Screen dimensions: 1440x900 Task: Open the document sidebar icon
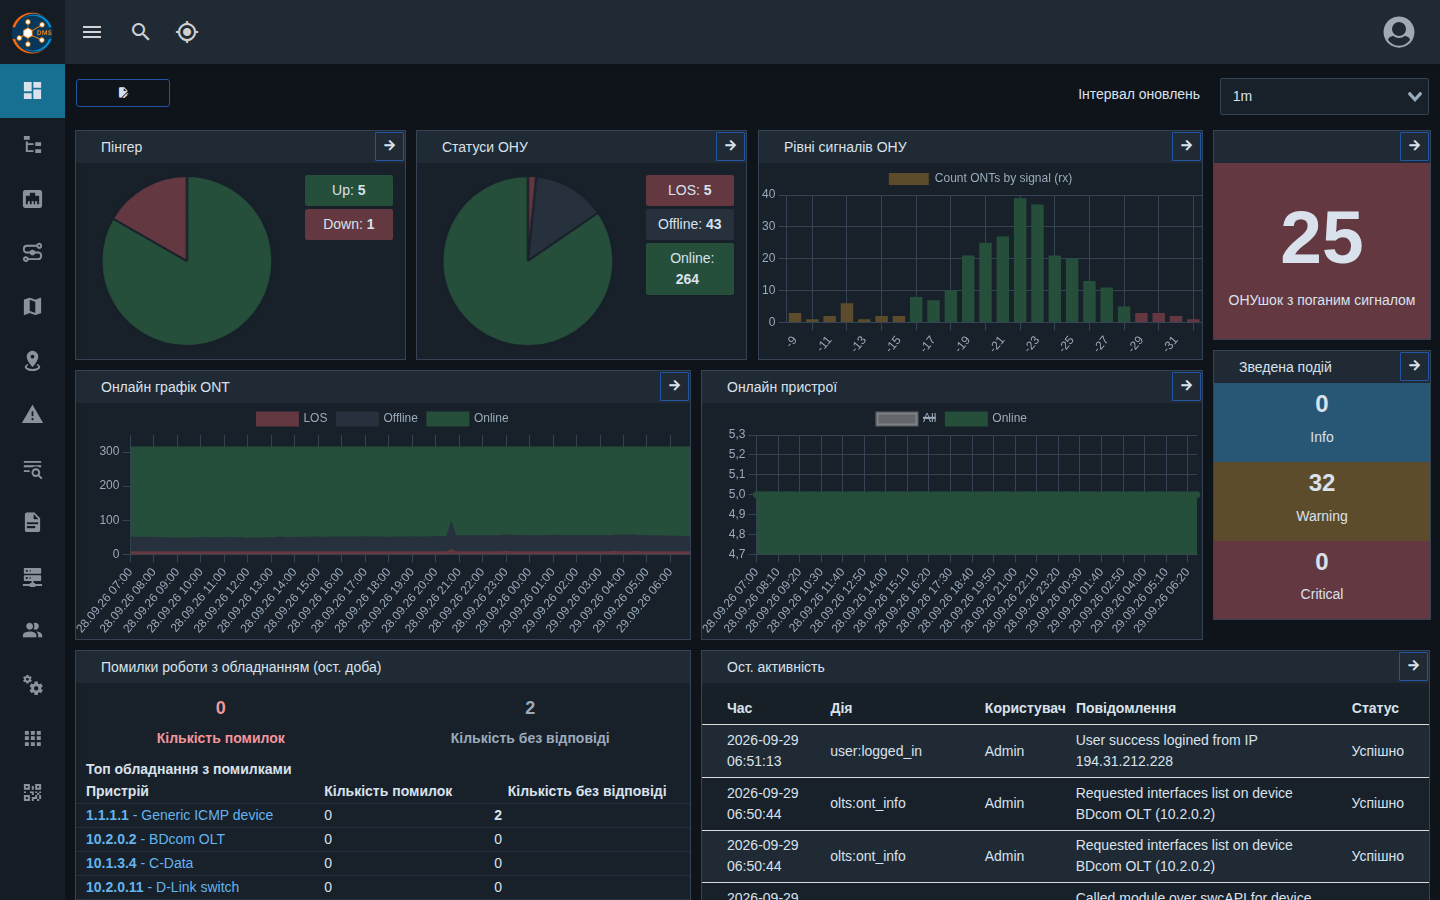[32, 522]
